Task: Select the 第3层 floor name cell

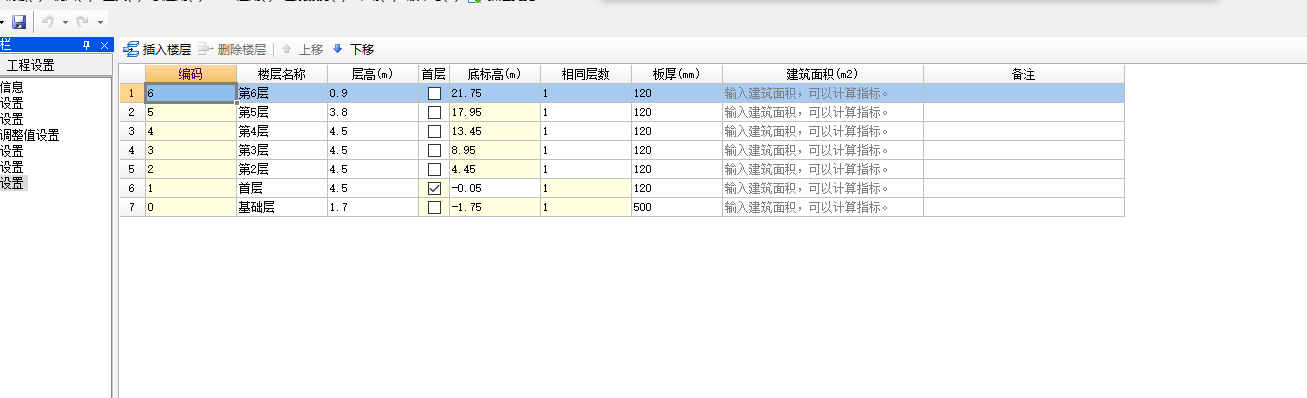Action: (x=282, y=150)
